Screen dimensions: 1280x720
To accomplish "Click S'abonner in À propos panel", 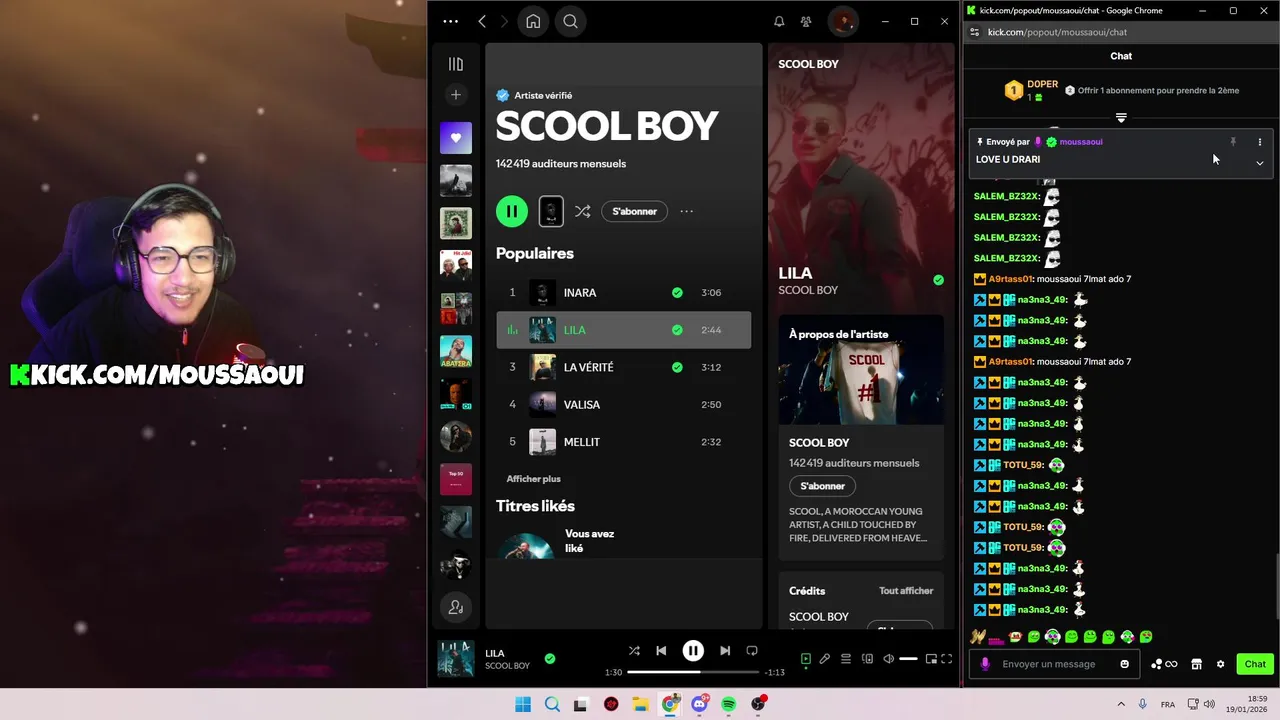I will (822, 486).
